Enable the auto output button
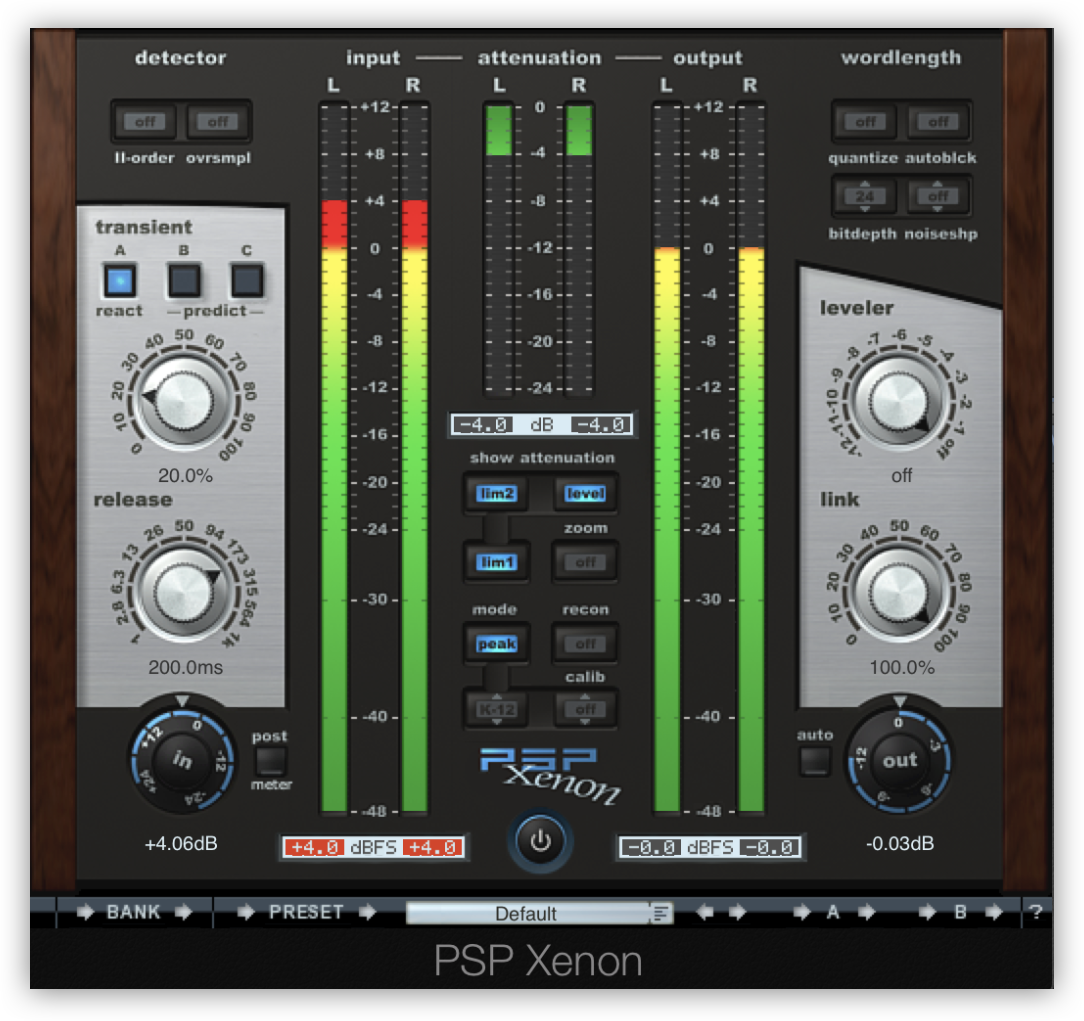Viewport: 1084px width, 1021px height. pyautogui.click(x=815, y=760)
